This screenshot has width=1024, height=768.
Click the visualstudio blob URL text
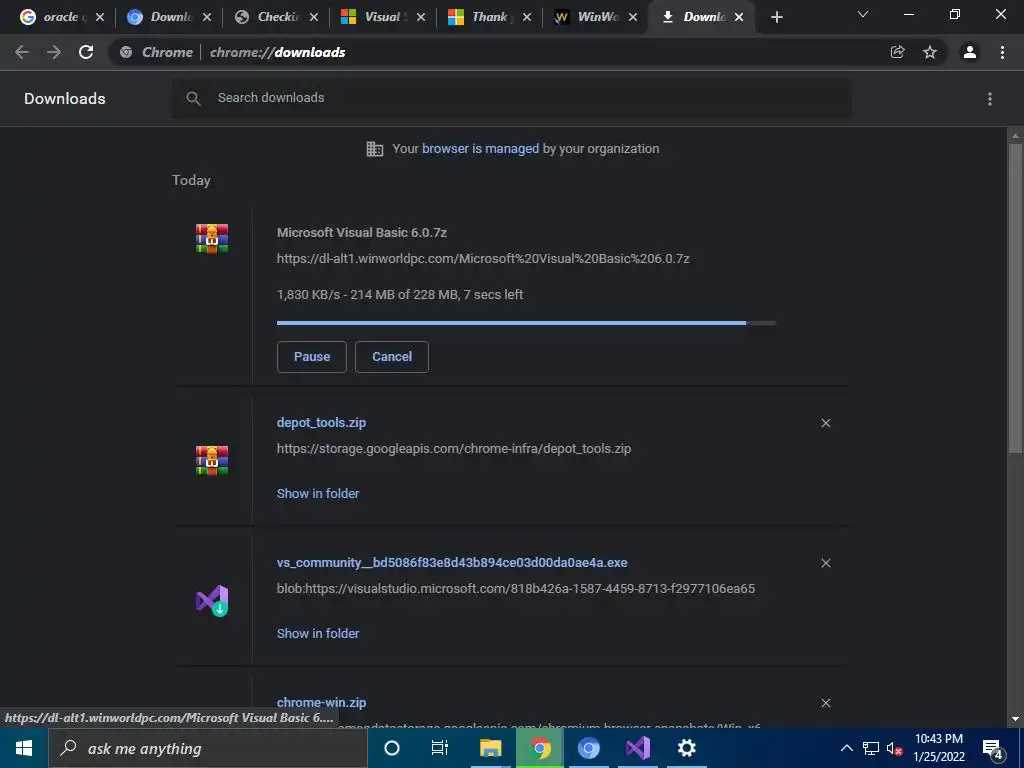pos(516,588)
